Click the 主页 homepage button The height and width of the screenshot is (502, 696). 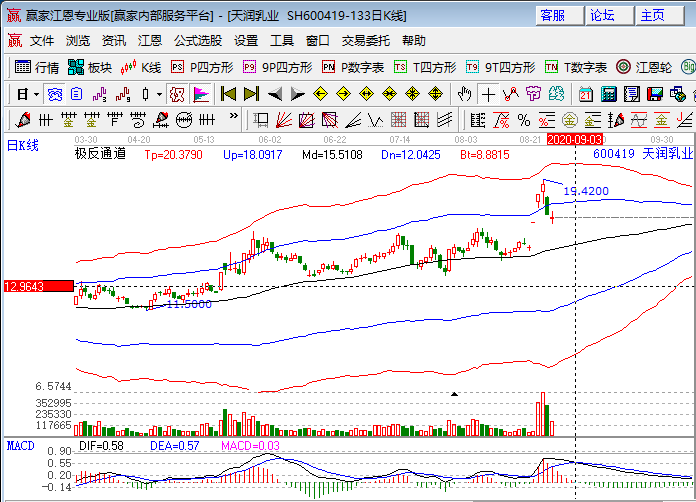[659, 16]
